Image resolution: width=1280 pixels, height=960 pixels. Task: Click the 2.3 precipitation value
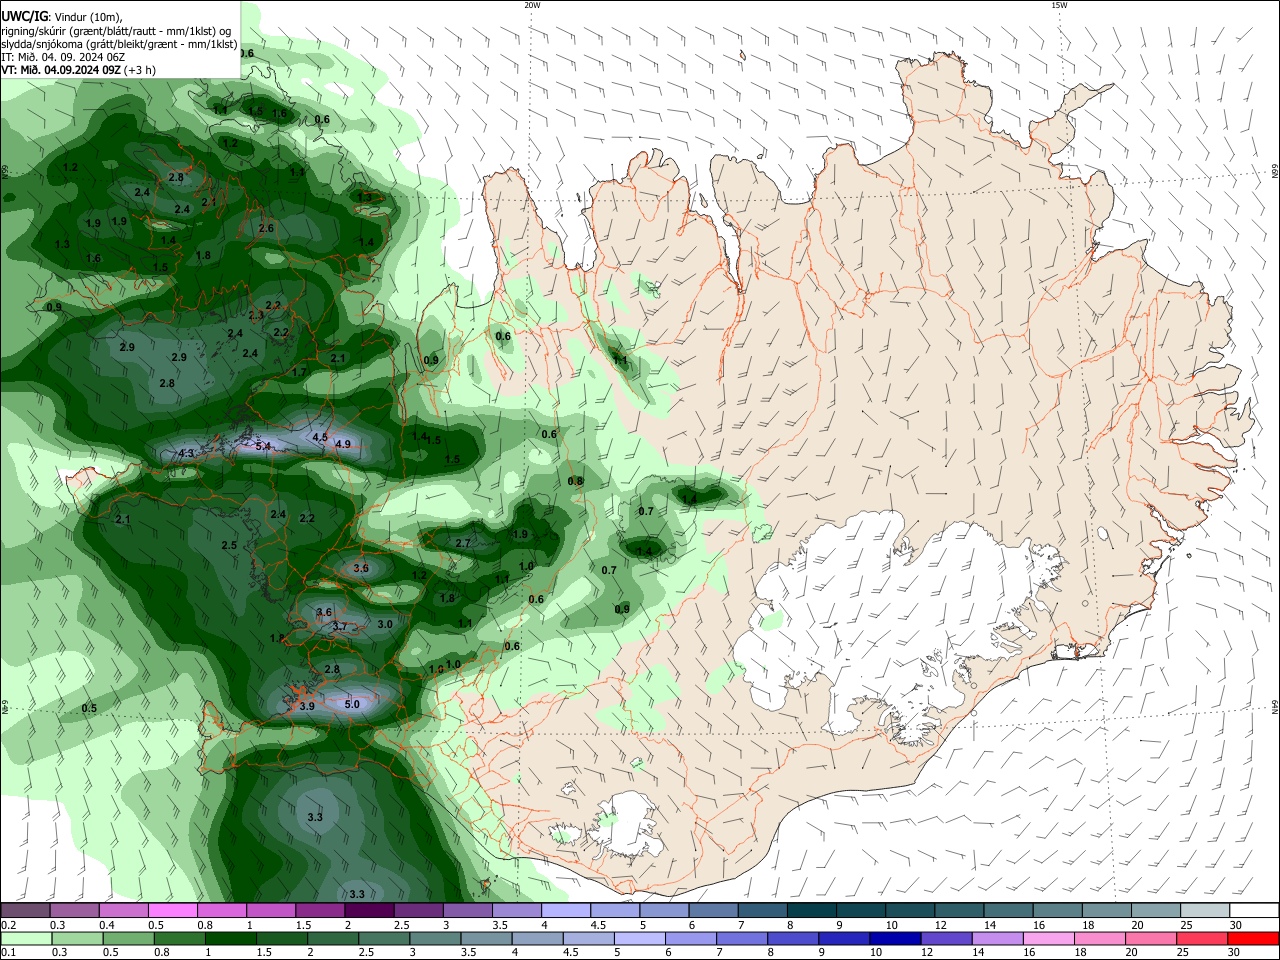tap(256, 315)
